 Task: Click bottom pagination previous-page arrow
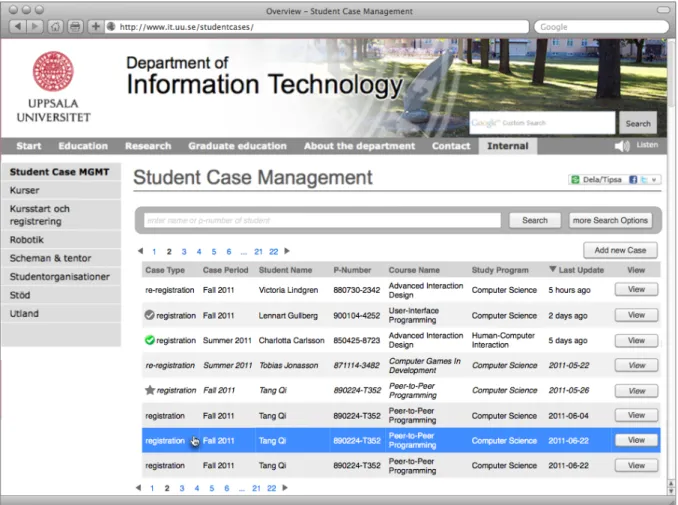tap(138, 488)
